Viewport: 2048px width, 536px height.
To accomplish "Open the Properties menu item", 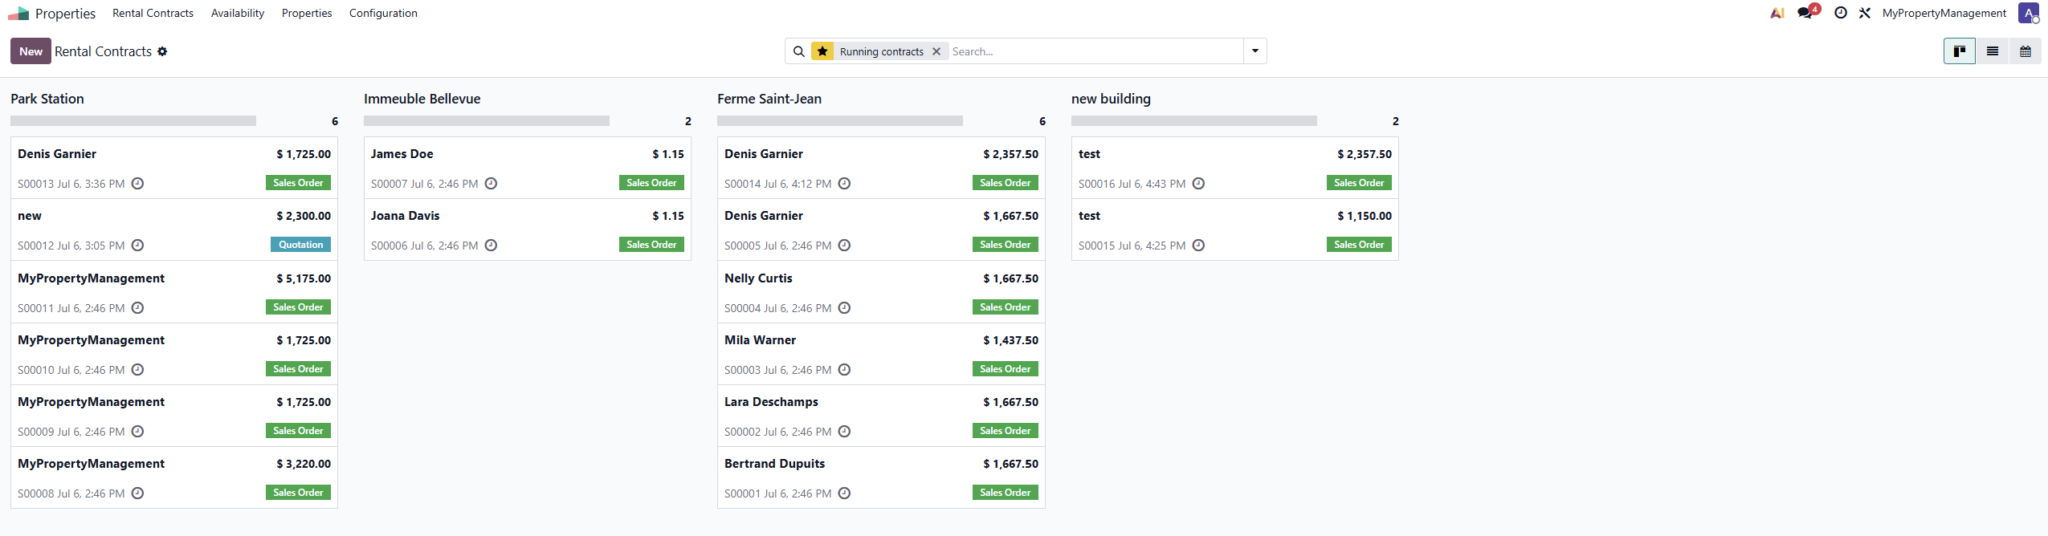I will [x=307, y=13].
